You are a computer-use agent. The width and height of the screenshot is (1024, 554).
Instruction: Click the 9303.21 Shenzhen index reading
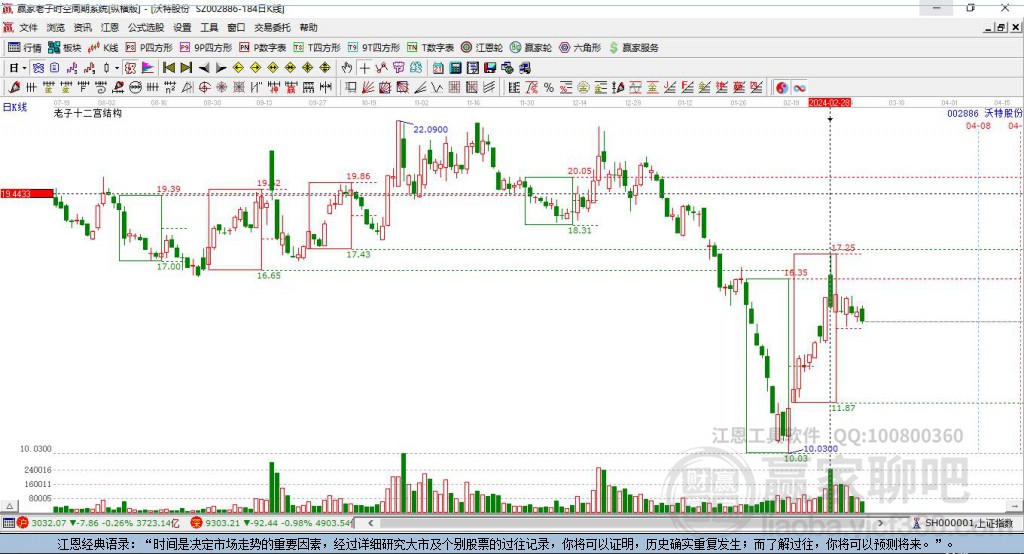point(223,523)
